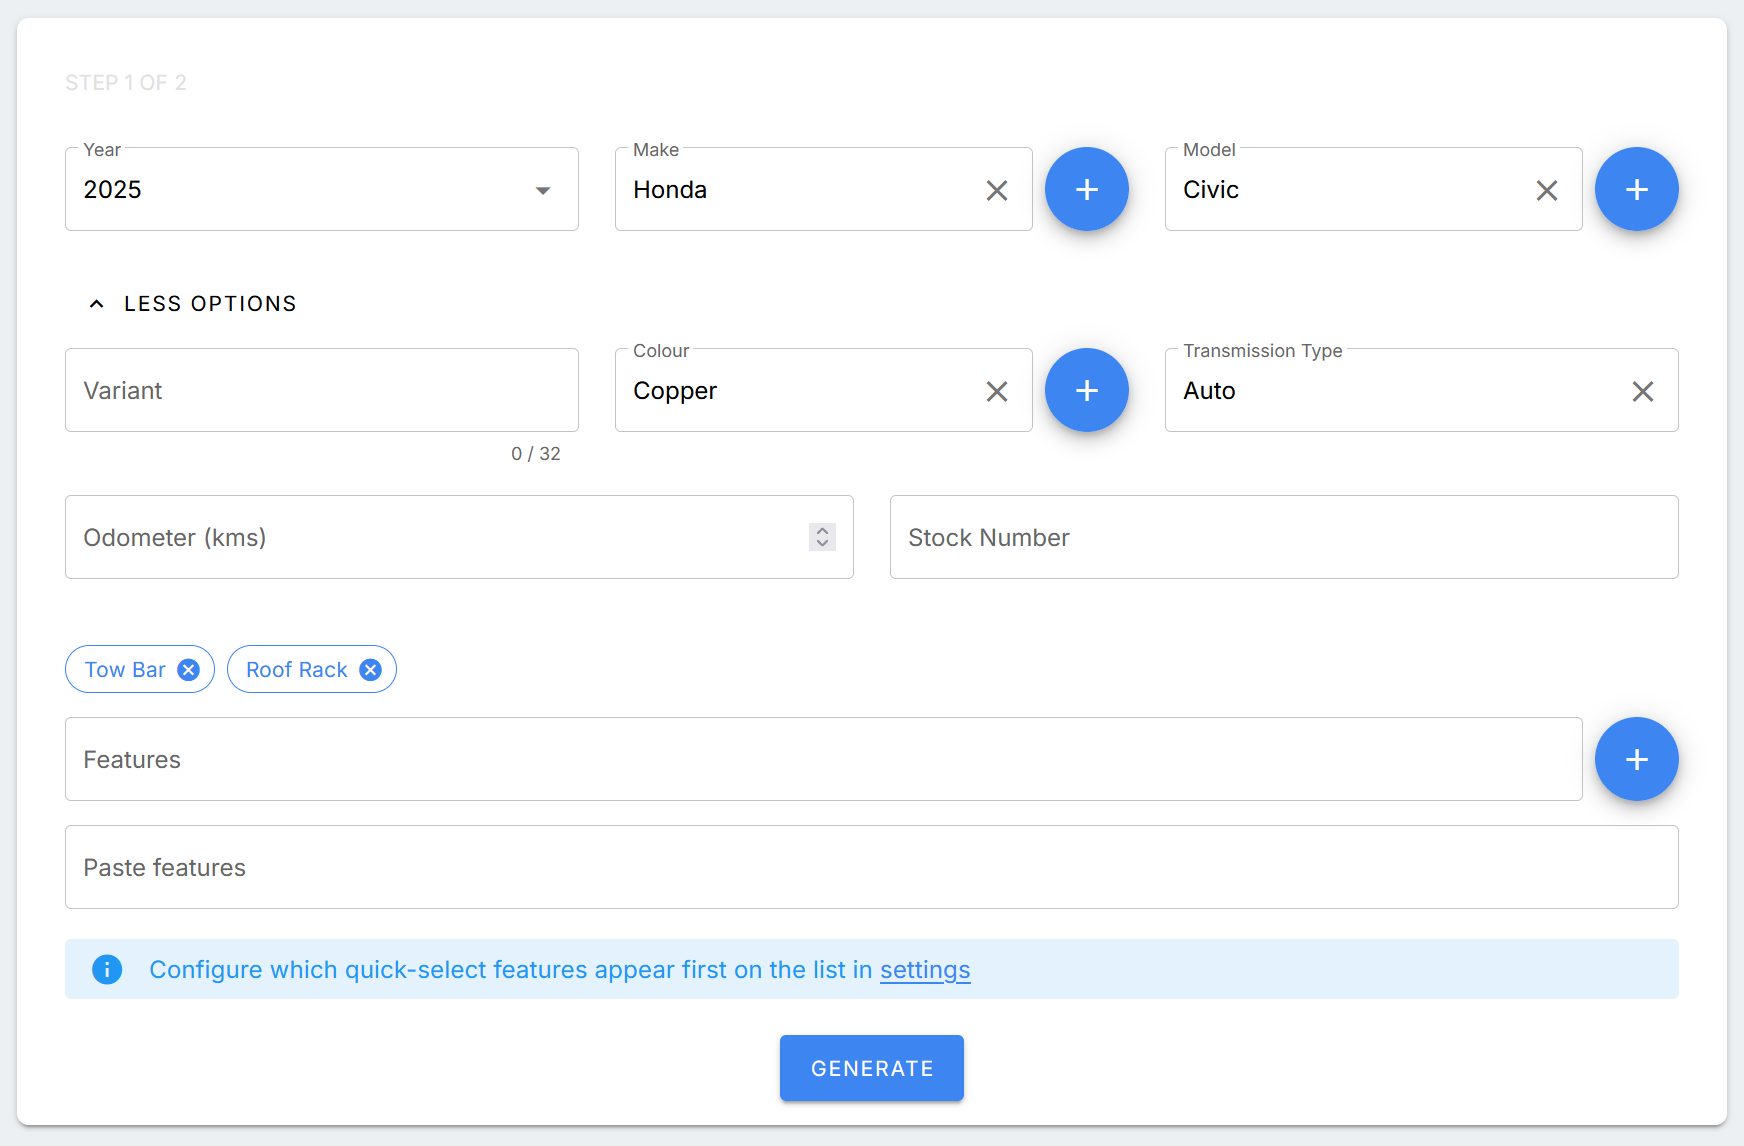Clear the Copper colour value
The width and height of the screenshot is (1744, 1146).
pos(996,391)
